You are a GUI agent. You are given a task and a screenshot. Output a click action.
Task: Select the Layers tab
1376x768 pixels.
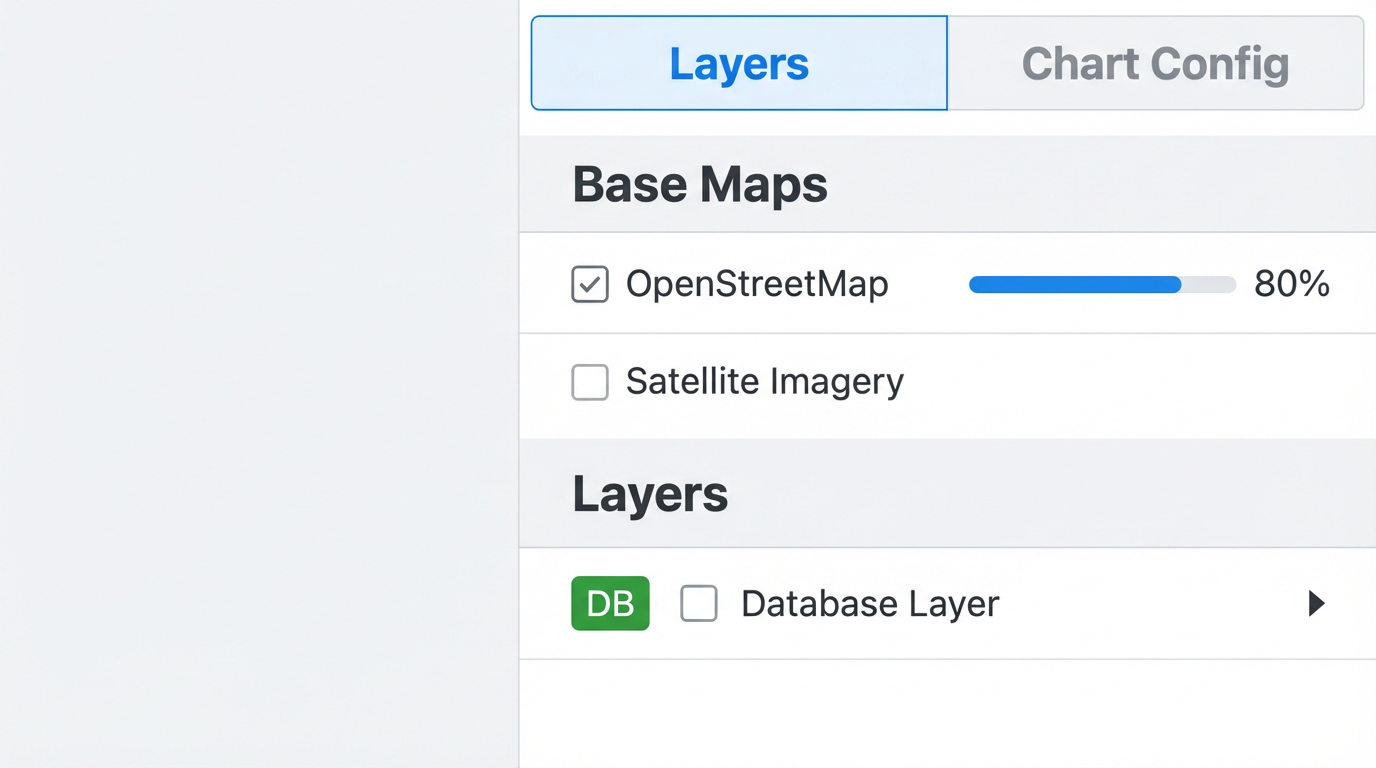click(739, 62)
